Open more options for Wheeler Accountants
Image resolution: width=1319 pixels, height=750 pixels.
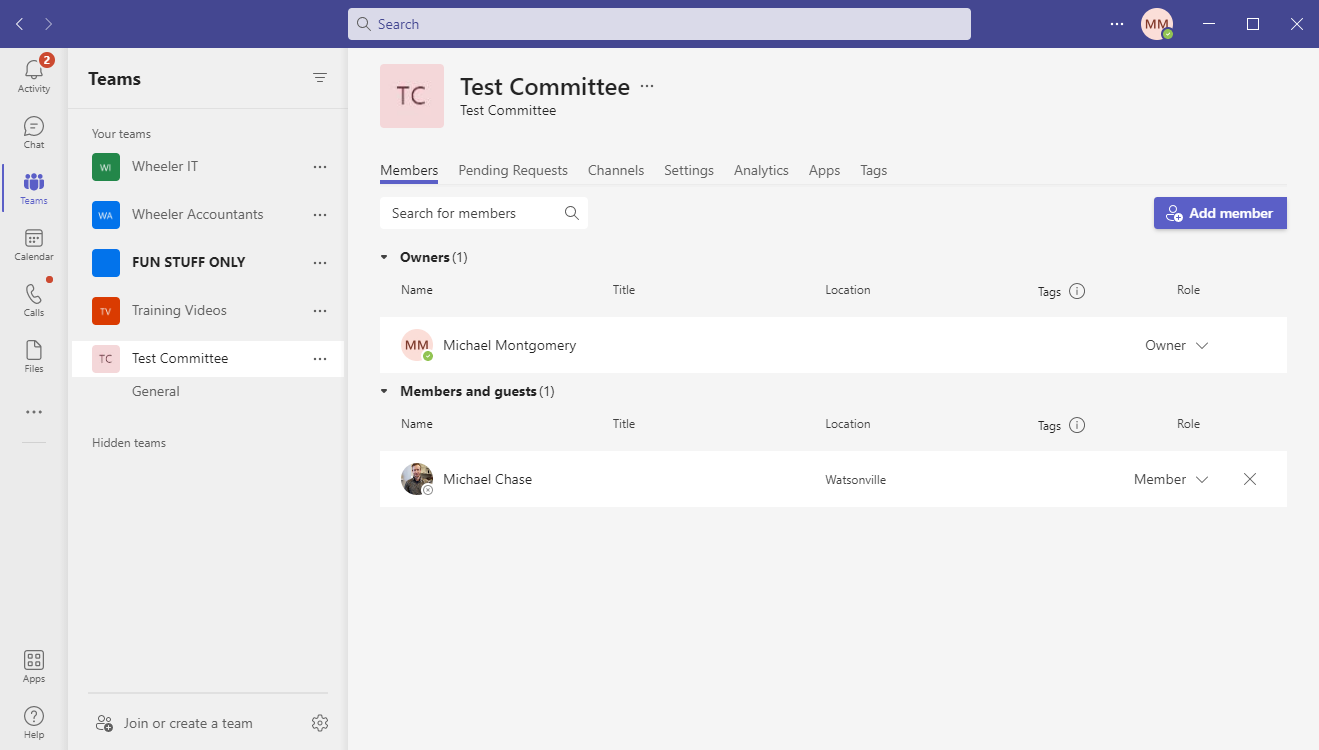(320, 215)
